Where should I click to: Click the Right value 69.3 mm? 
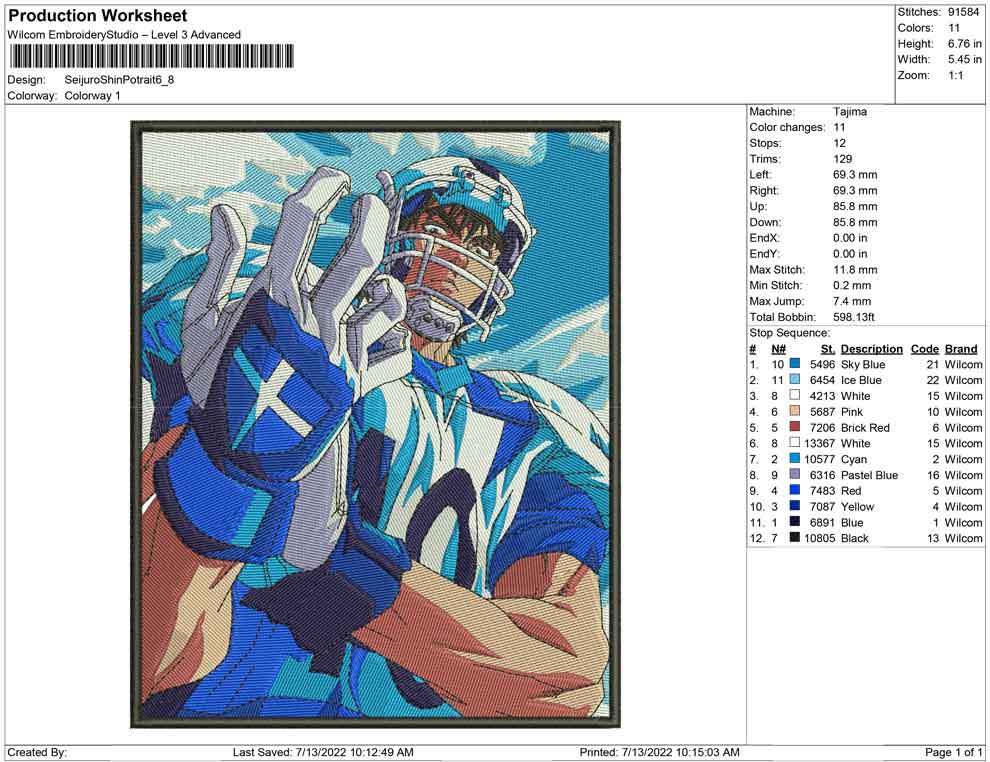click(x=855, y=191)
